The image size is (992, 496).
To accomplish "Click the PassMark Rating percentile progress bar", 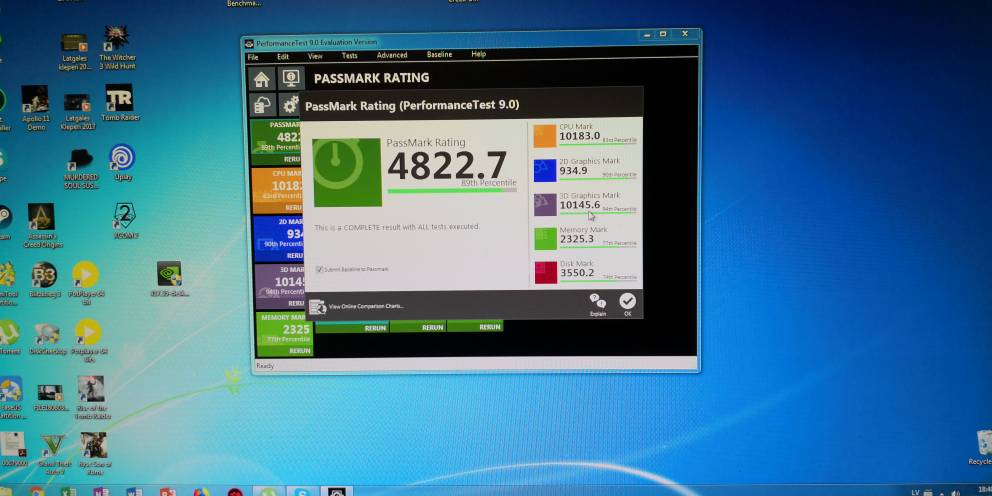I will pyautogui.click(x=452, y=190).
